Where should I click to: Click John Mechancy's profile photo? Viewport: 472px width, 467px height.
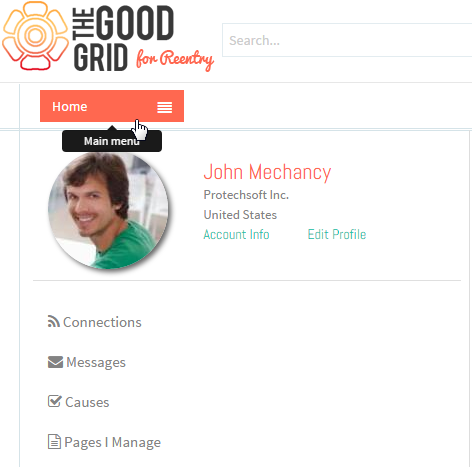108,211
